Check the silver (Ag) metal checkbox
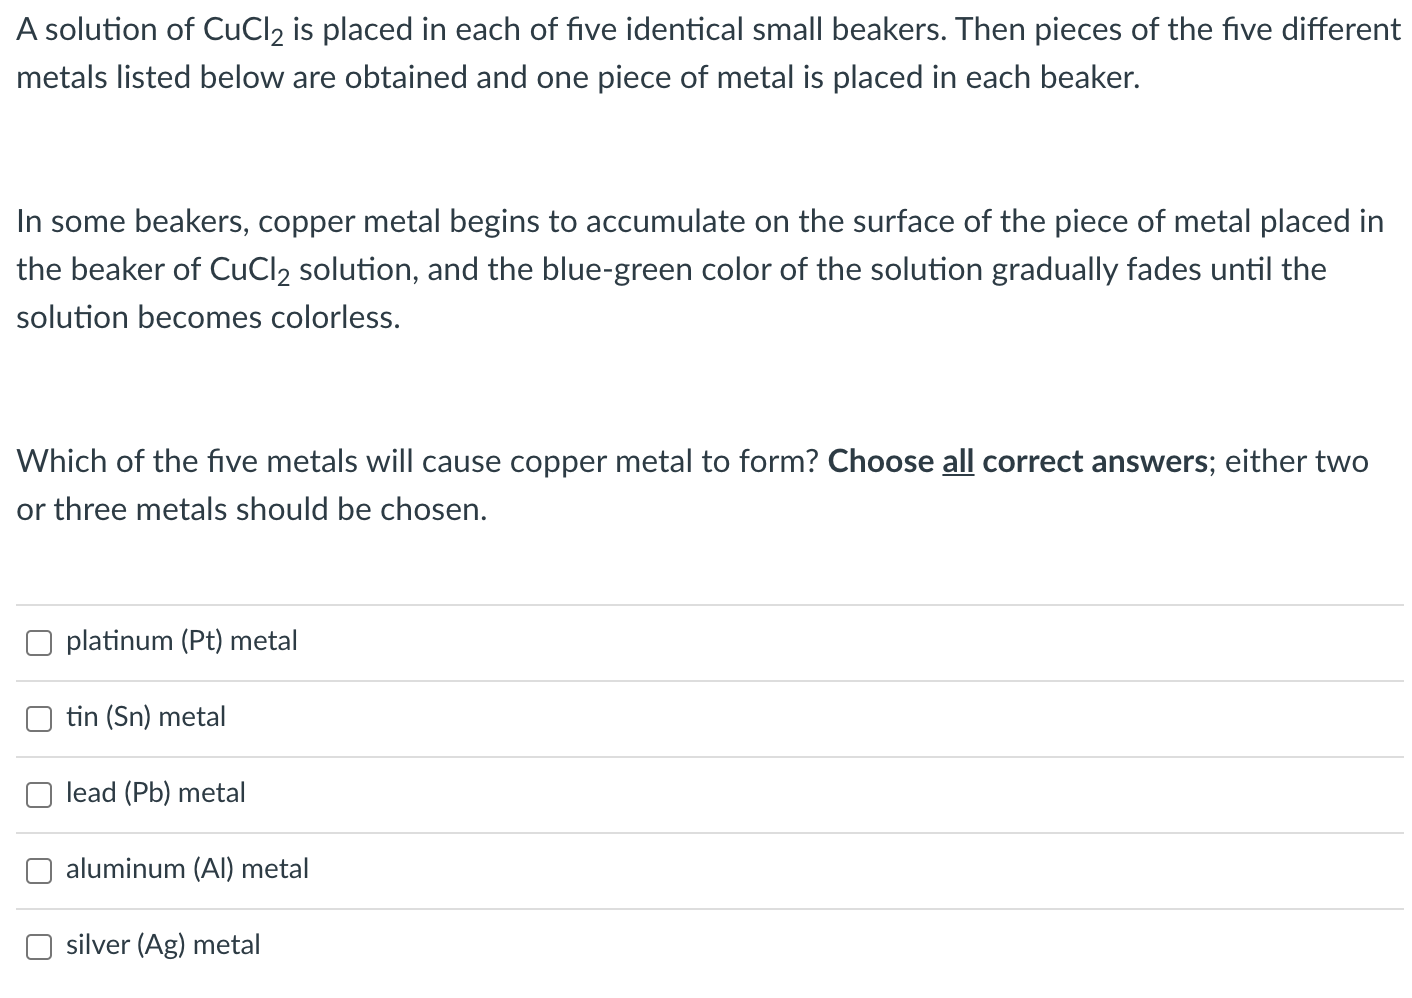This screenshot has width=1412, height=998. (x=38, y=946)
